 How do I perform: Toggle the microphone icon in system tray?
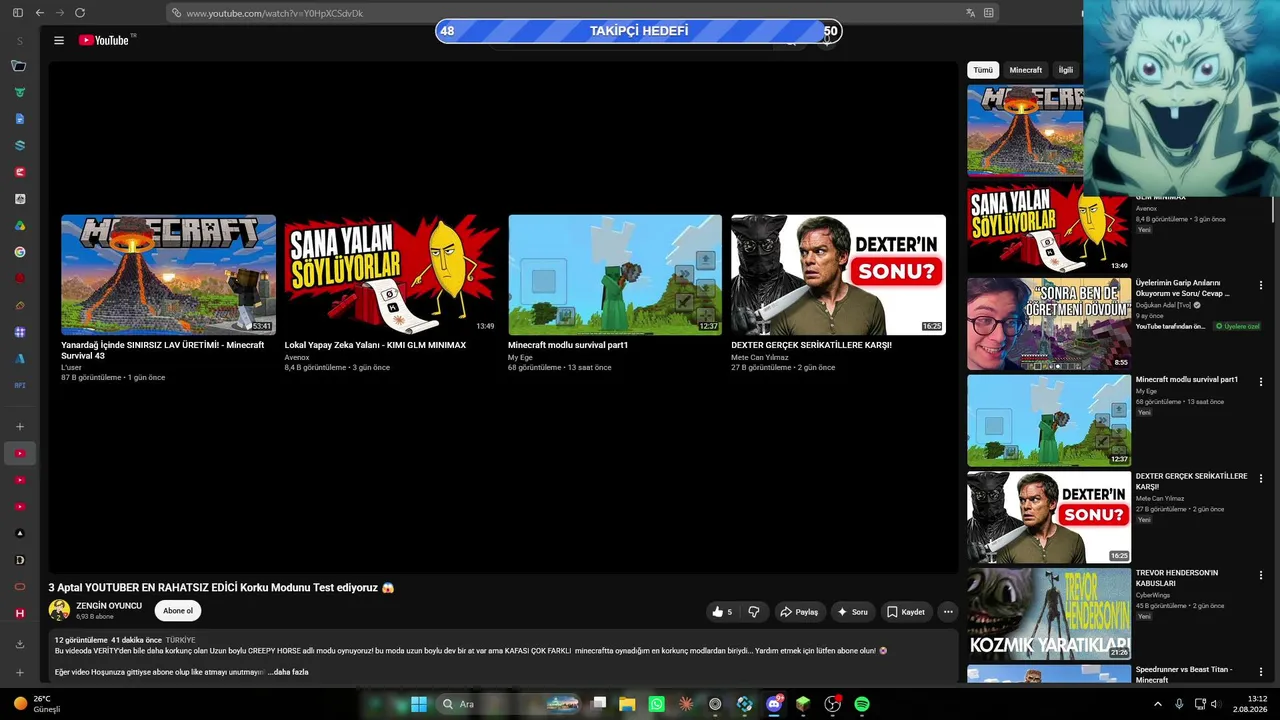pos(1179,704)
